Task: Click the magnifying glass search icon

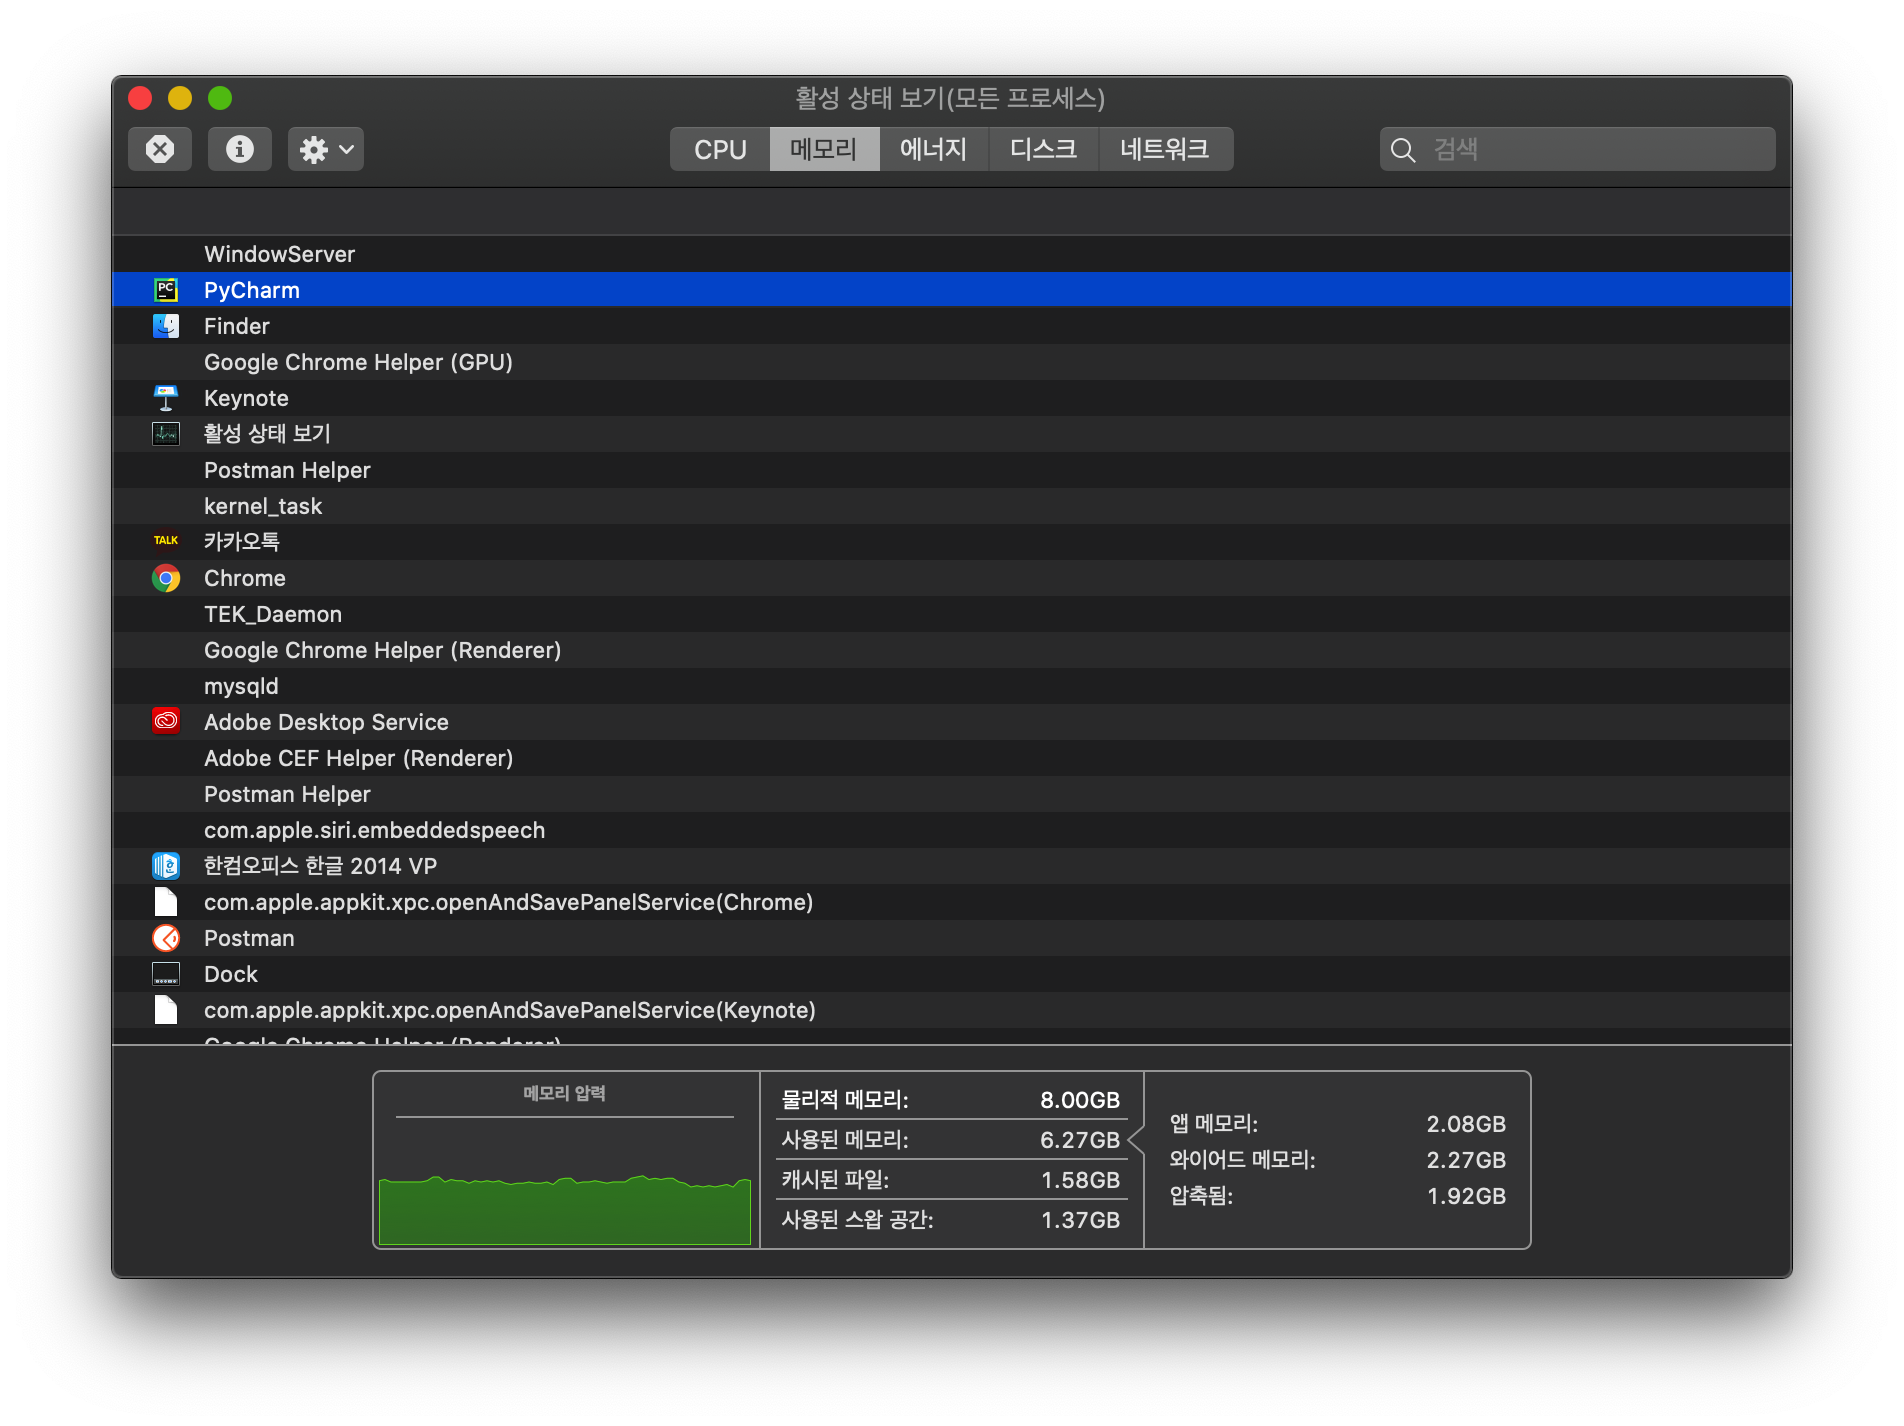Action: (1403, 150)
